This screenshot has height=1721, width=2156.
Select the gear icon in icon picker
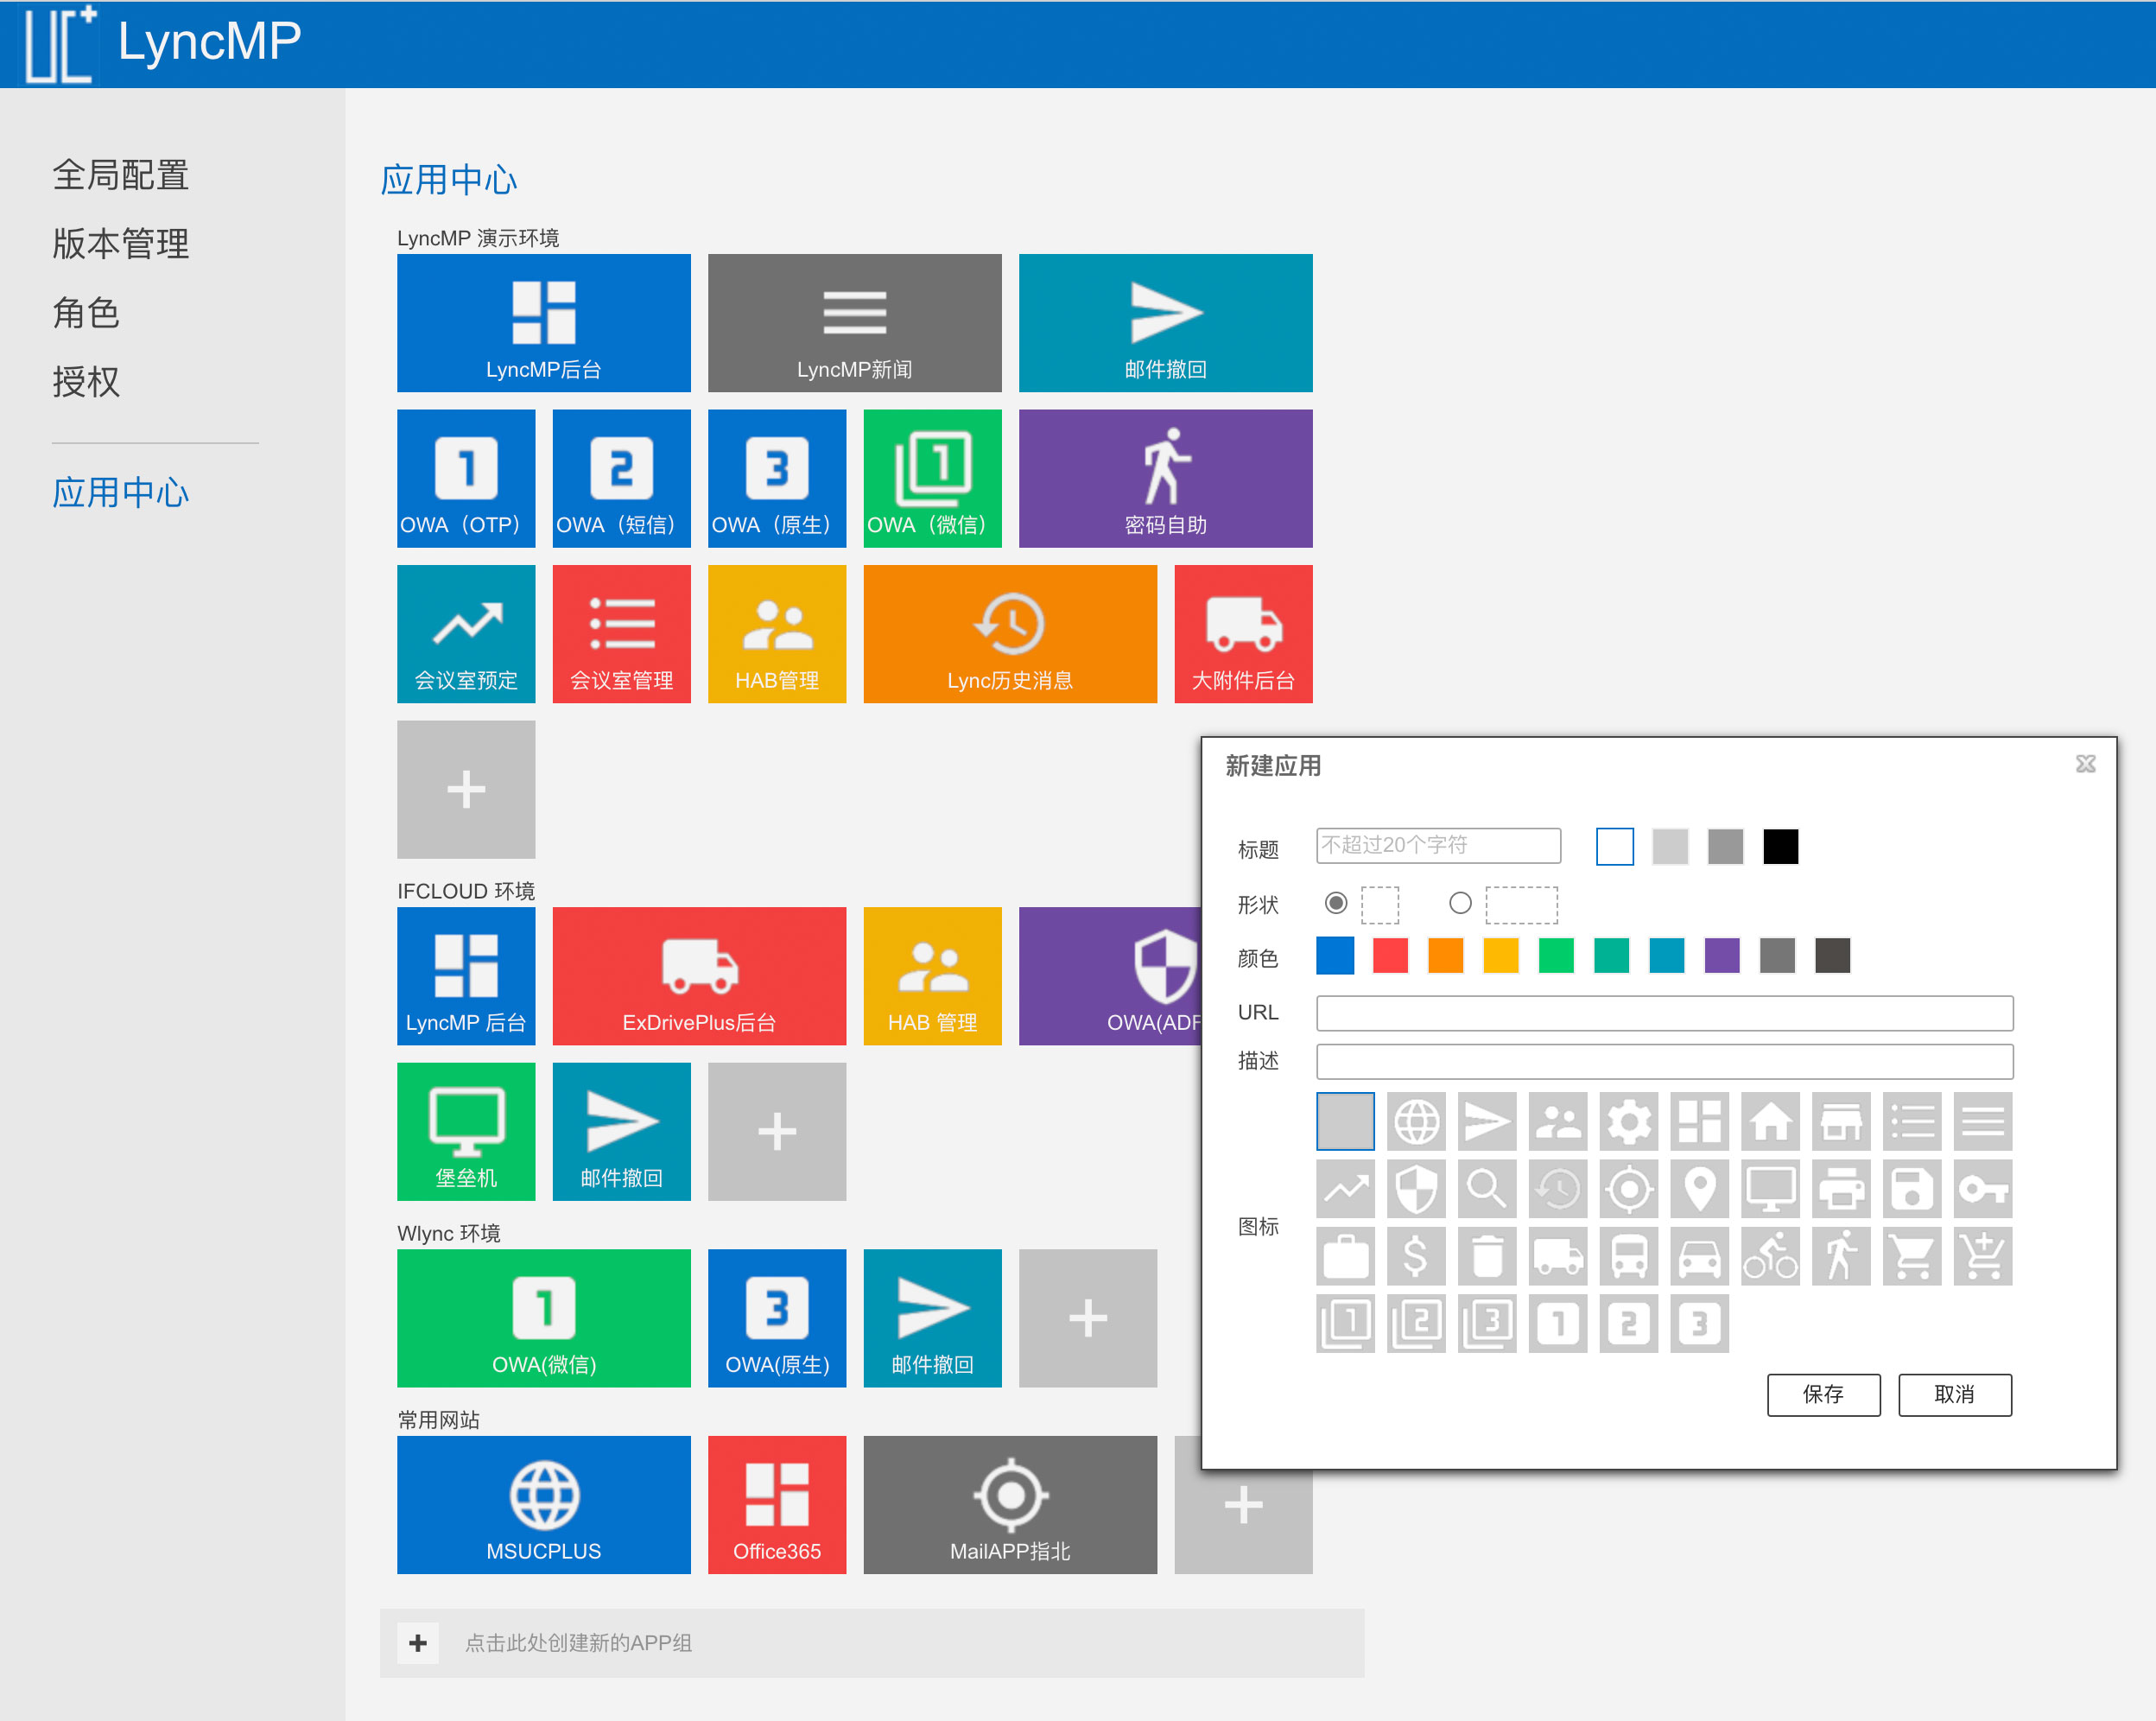click(1629, 1121)
